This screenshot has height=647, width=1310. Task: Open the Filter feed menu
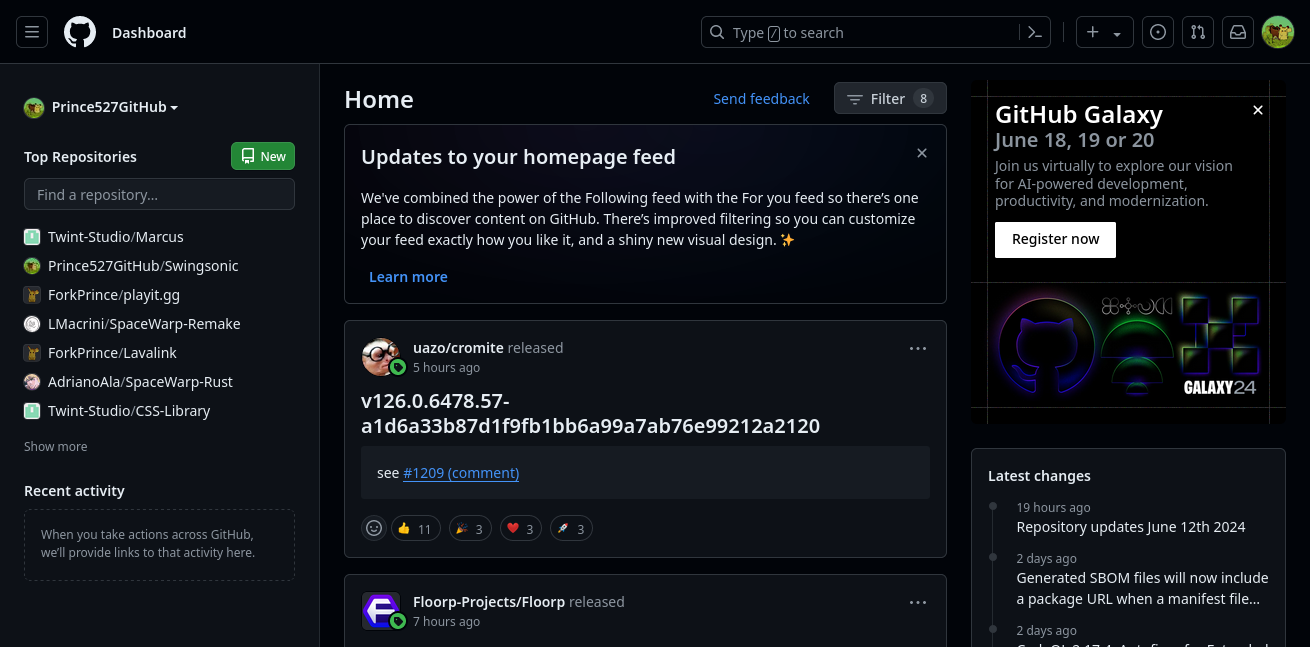890,98
